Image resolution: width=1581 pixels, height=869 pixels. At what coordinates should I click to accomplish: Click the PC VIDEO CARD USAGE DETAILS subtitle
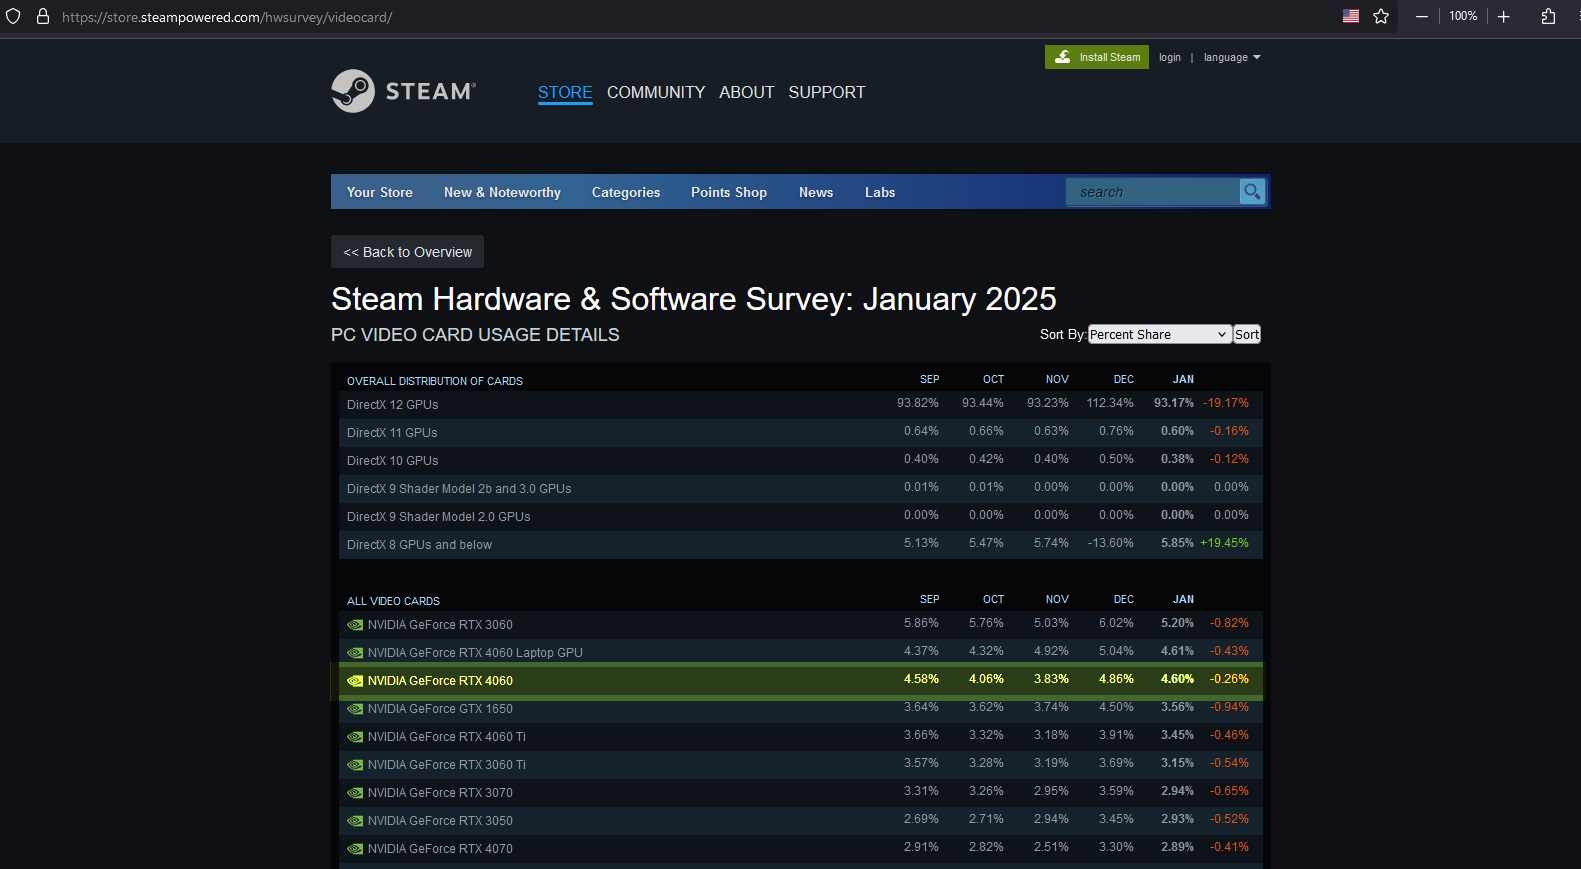[x=475, y=335]
